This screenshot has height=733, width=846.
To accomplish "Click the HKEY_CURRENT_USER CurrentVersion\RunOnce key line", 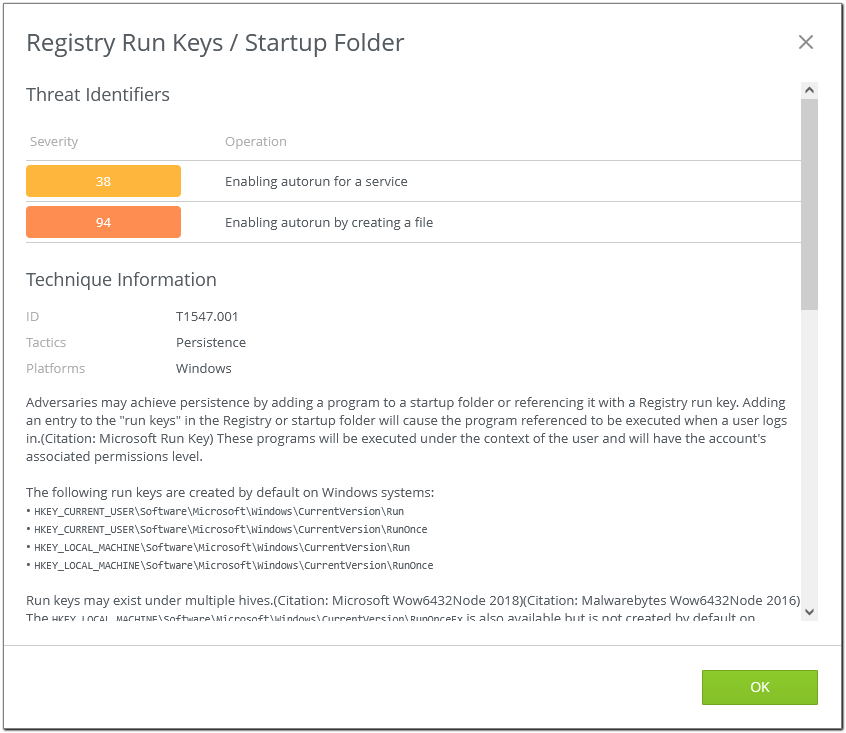I will [x=231, y=530].
